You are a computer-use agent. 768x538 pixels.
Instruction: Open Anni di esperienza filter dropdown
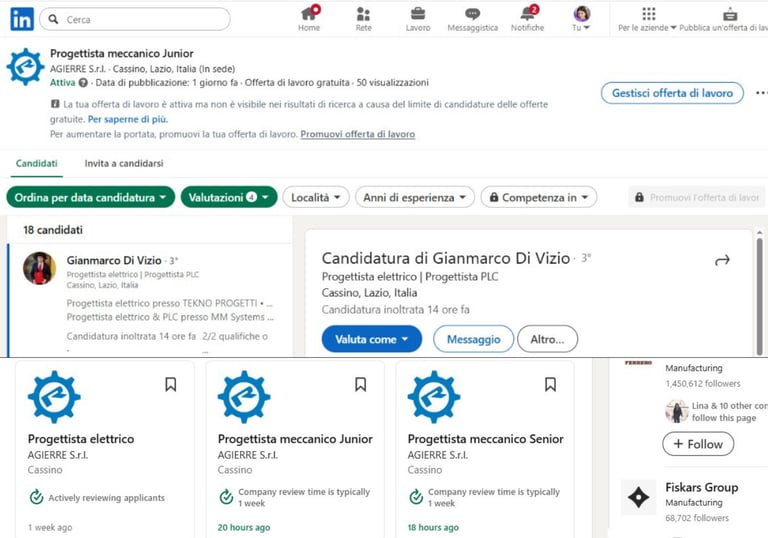pos(414,197)
